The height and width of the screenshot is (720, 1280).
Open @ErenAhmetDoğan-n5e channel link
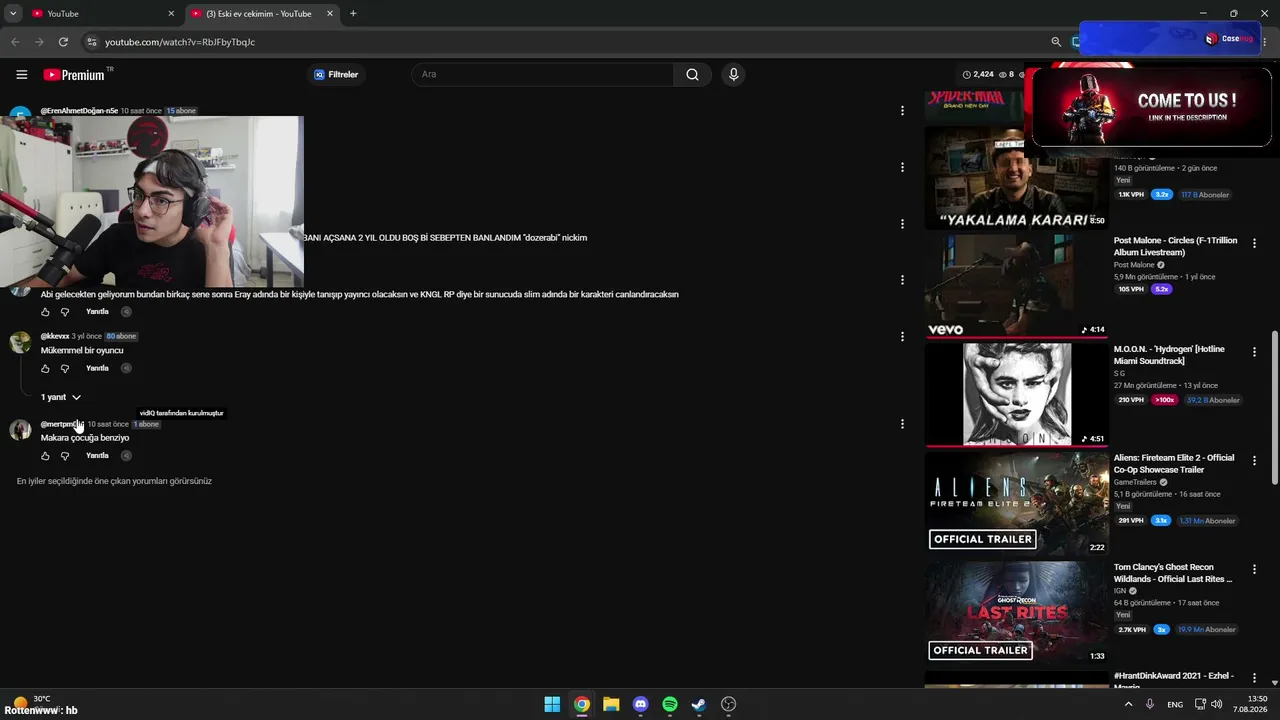coord(79,111)
